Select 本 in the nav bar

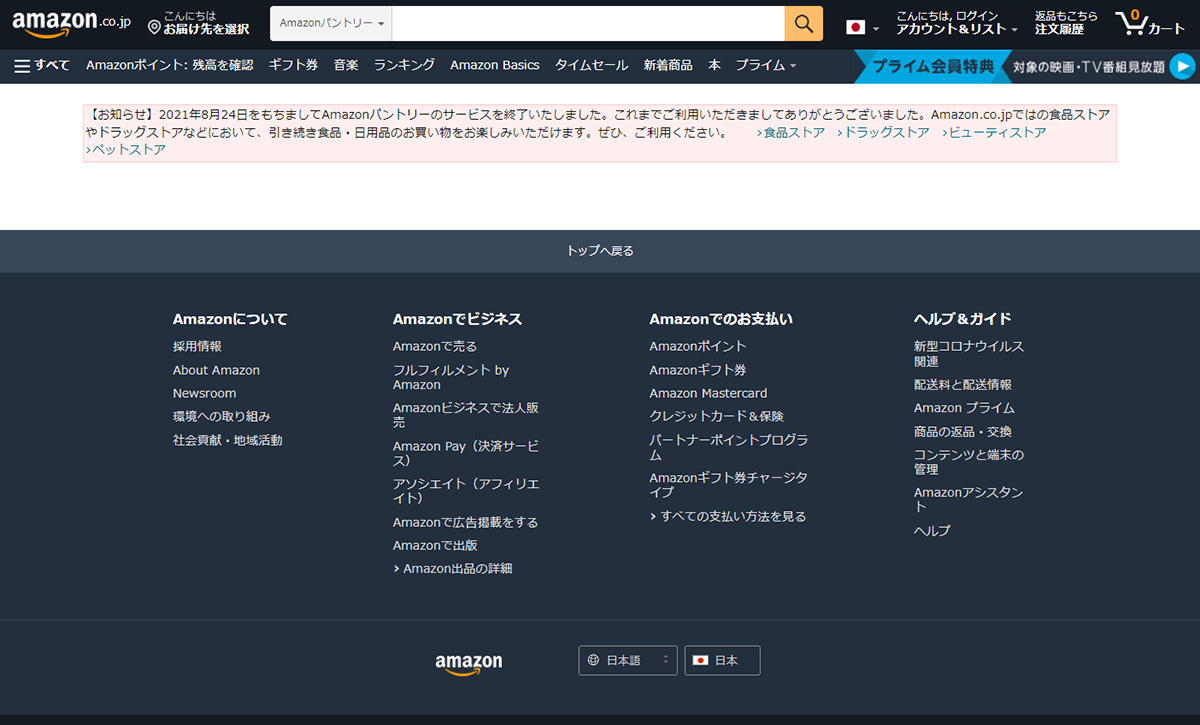(x=714, y=65)
